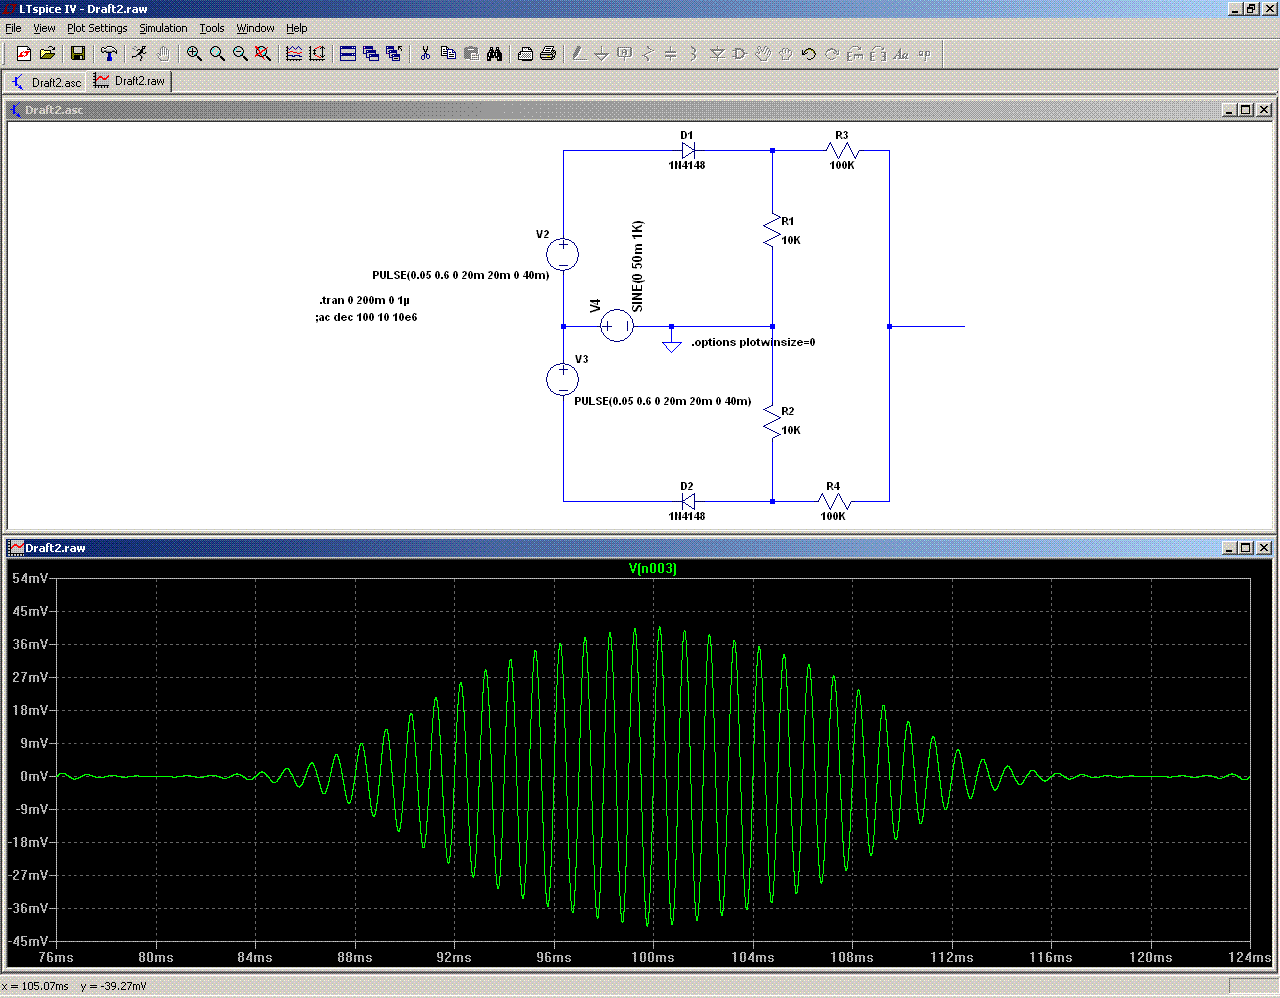Maximize the Draft2.raw plot window
1280x998 pixels.
point(1245,548)
